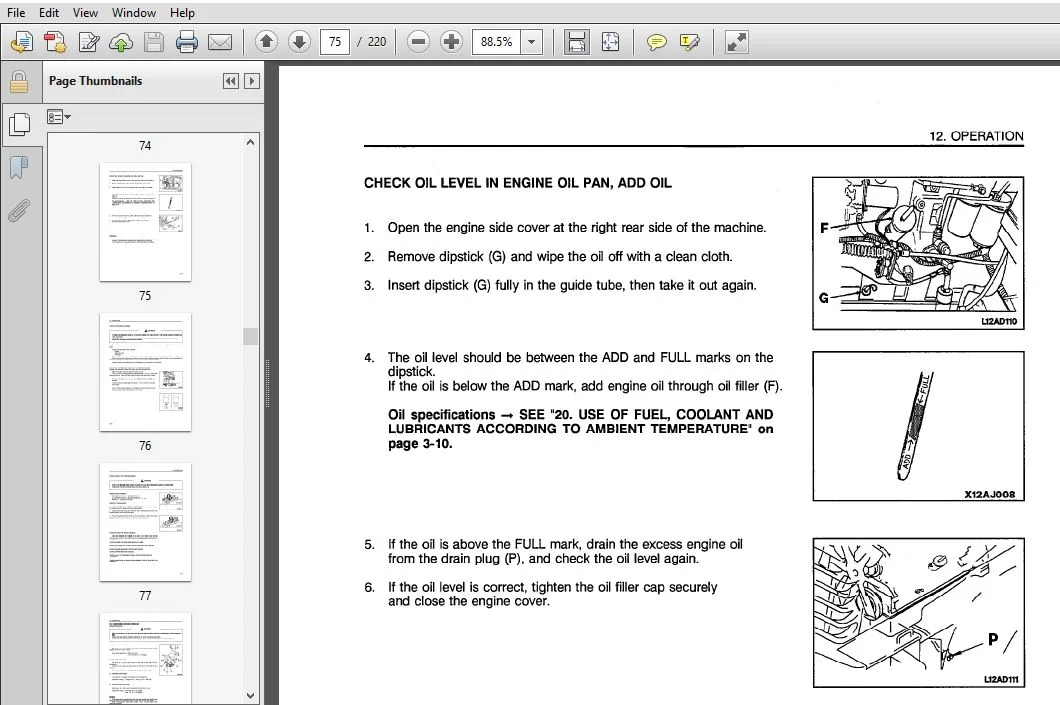Viewport: 1060px width, 705px height.
Task: Go to next page with down arrow
Action: tap(299, 42)
